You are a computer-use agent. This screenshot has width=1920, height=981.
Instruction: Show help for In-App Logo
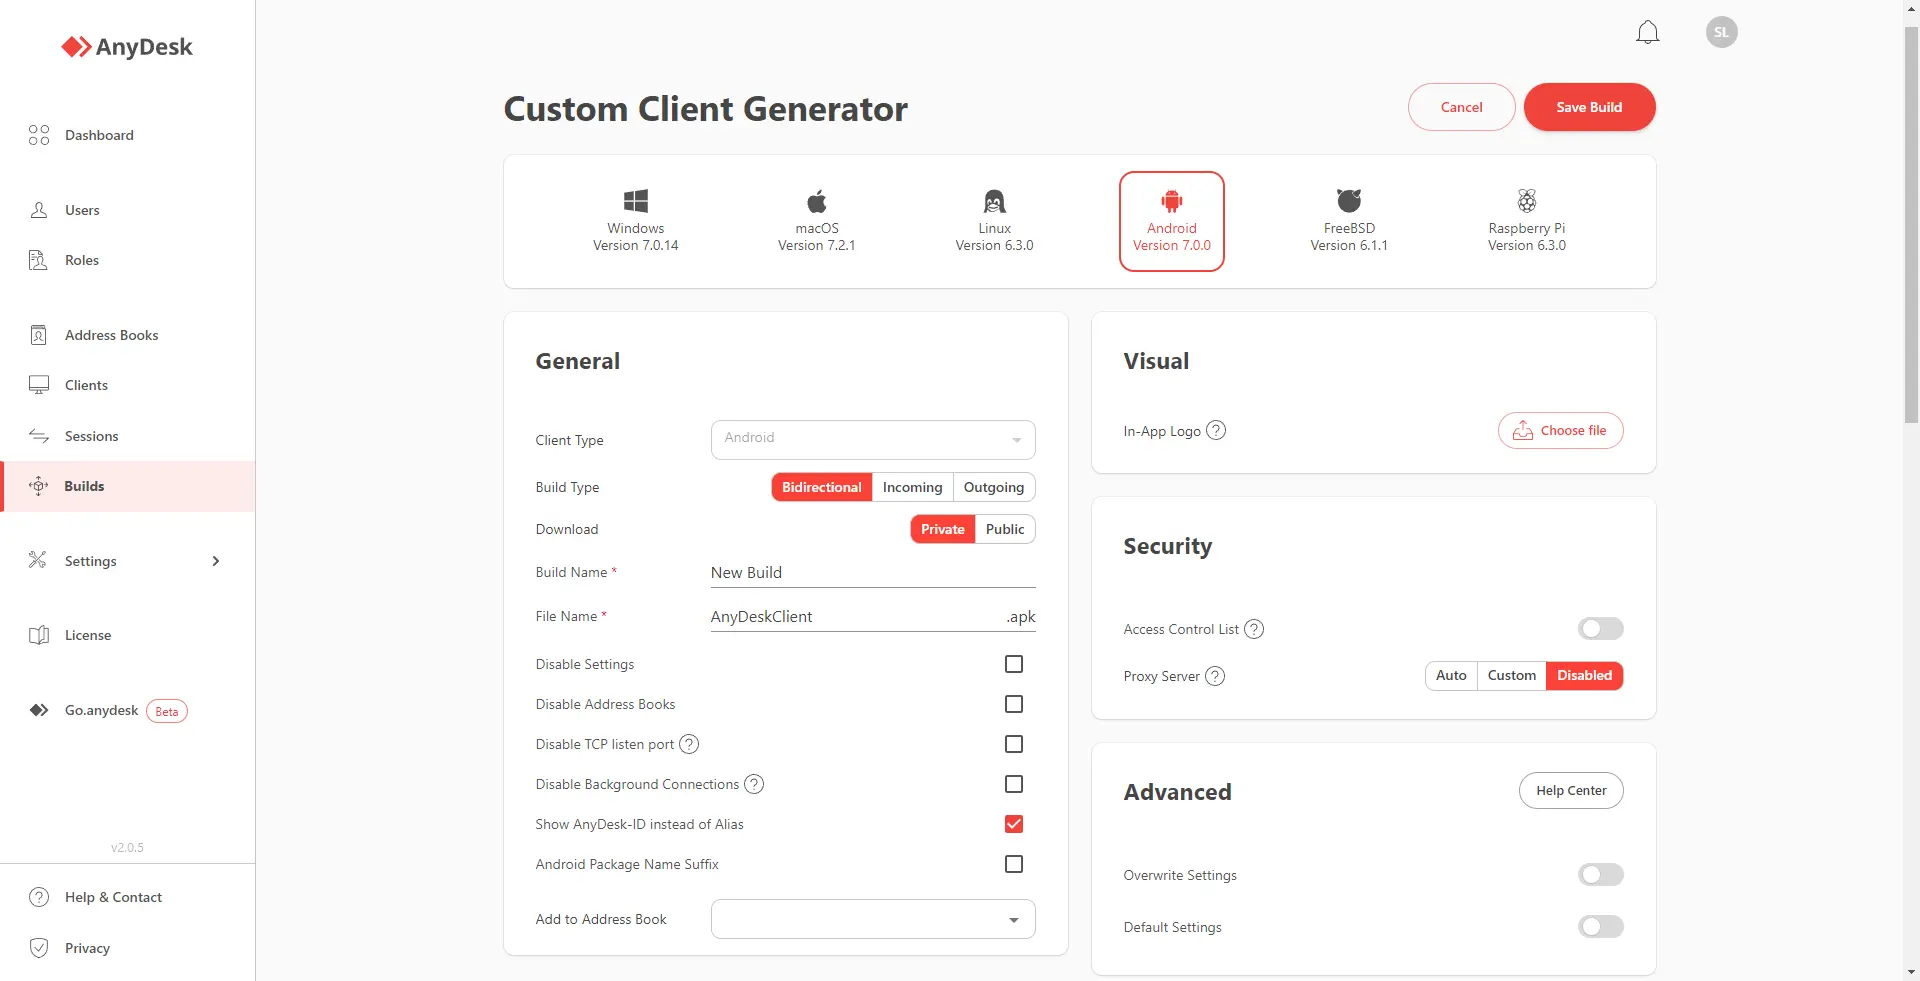(x=1216, y=430)
